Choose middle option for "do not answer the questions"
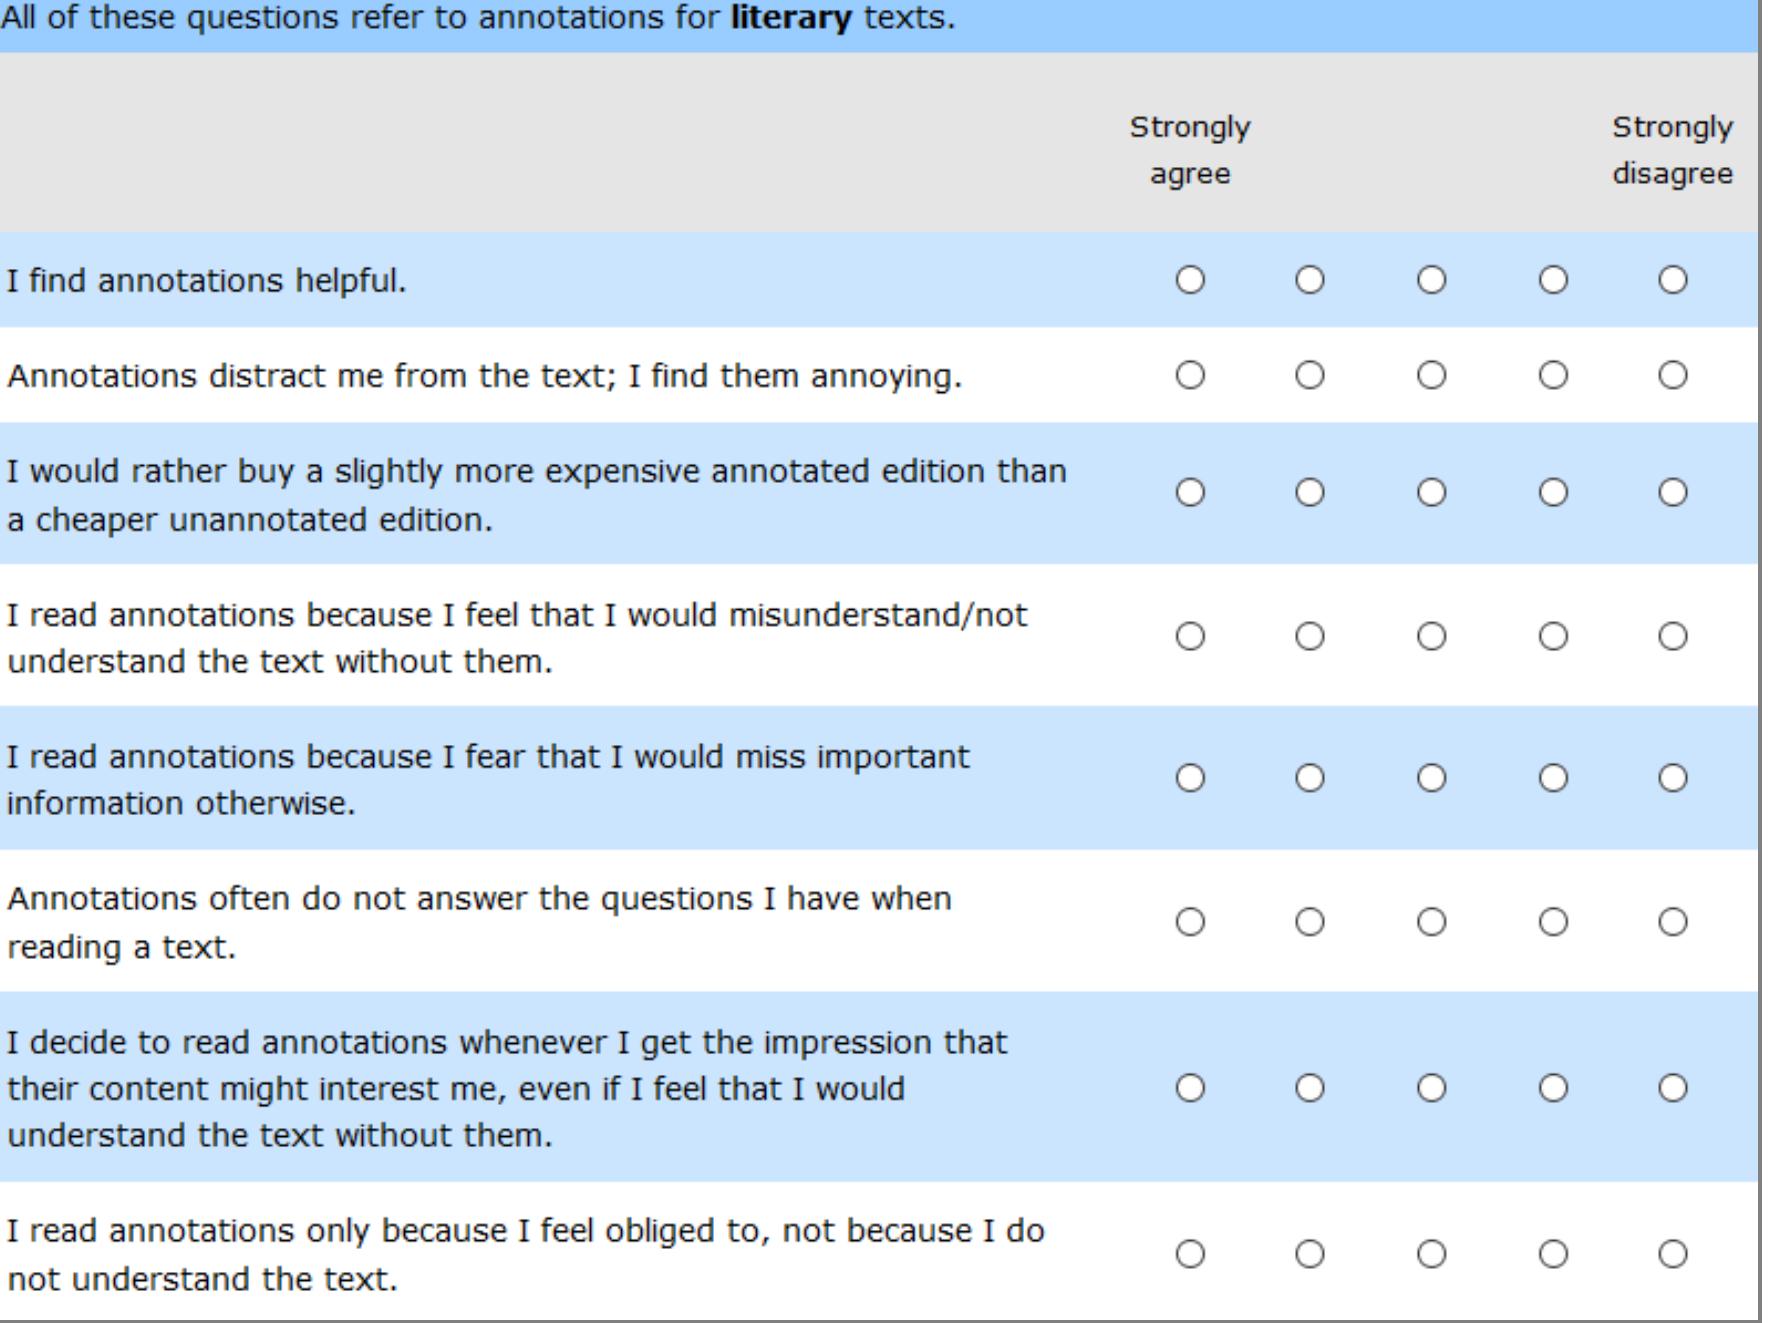The image size is (1769, 1323). [x=1431, y=921]
